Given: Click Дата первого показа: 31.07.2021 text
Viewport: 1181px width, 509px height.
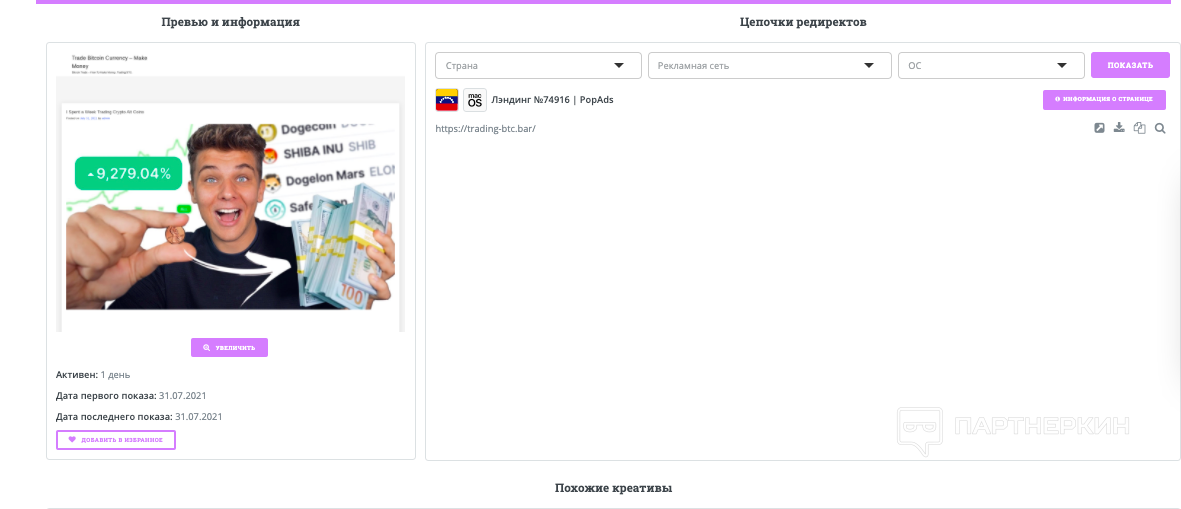Looking at the screenshot, I should pyautogui.click(x=131, y=395).
